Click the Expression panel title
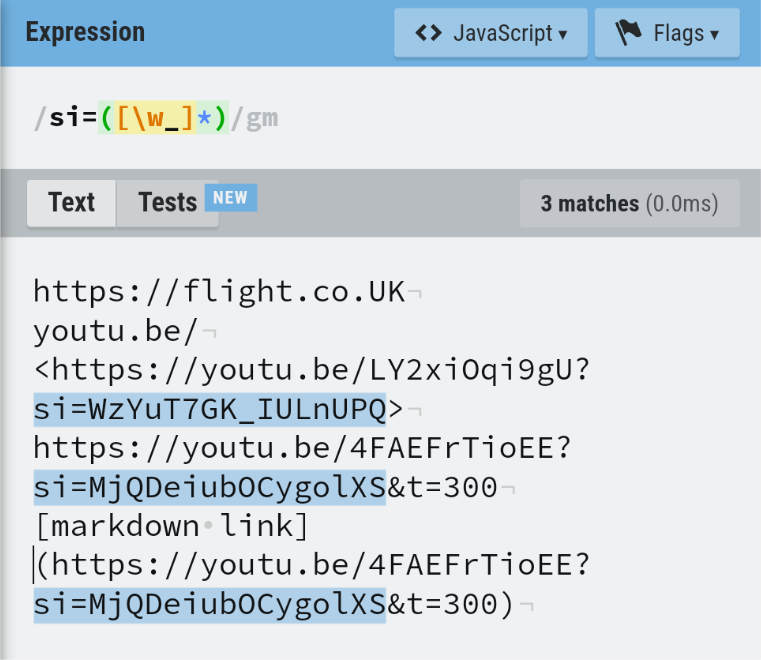 click(85, 32)
